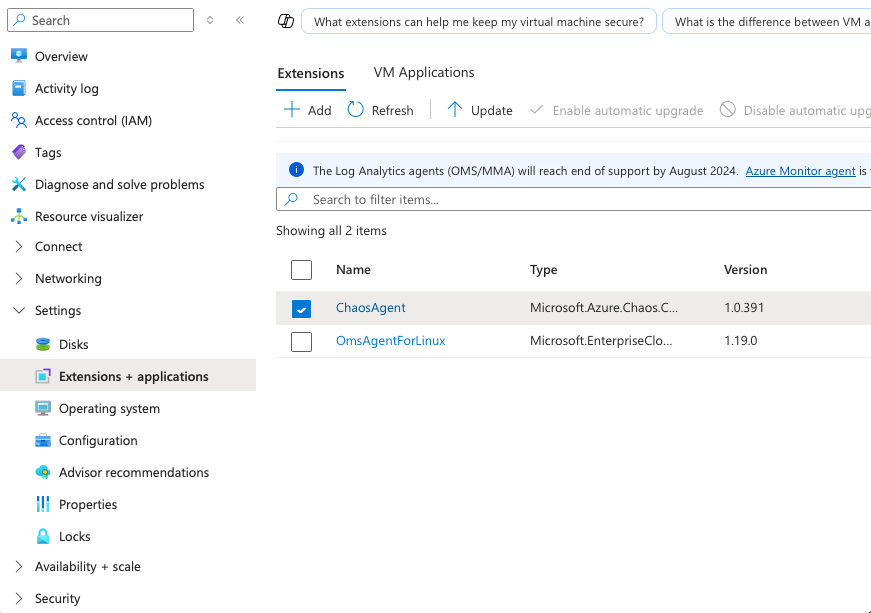
Task: Open Tags via its sidebar icon
Action: click(18, 152)
